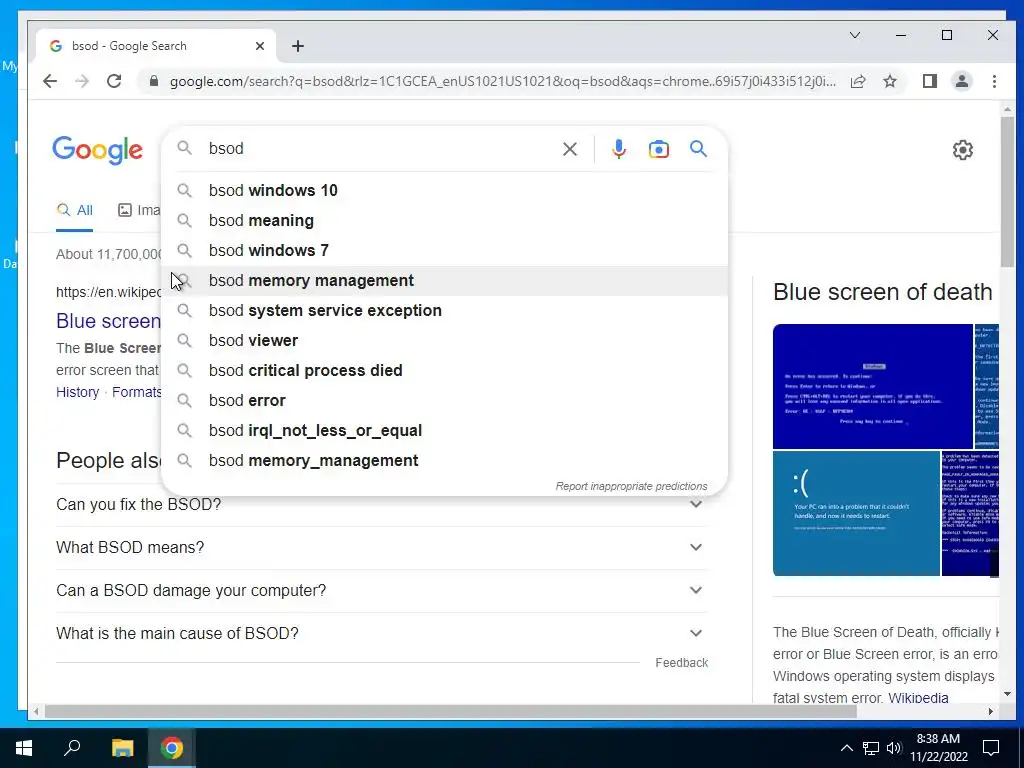Reload the page with the refresh icon
Viewport: 1024px width, 768px height.
114,81
